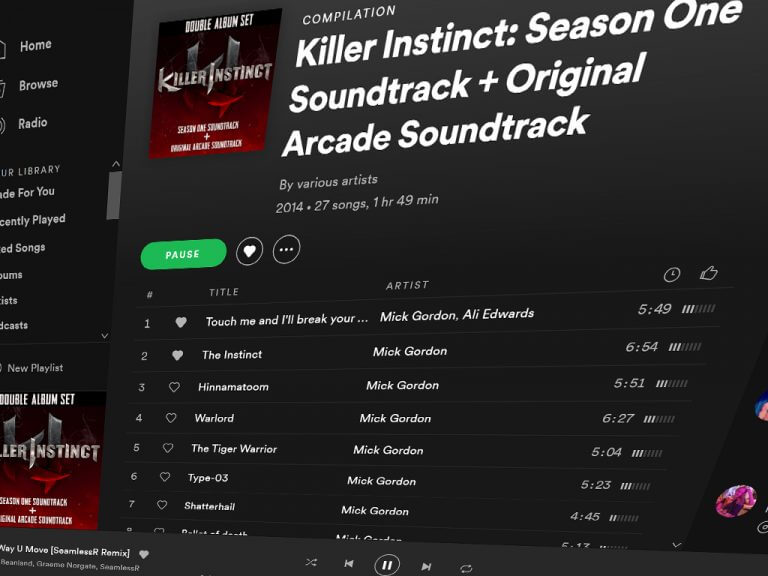
Task: Open Liked Songs library section
Action: 23,248
